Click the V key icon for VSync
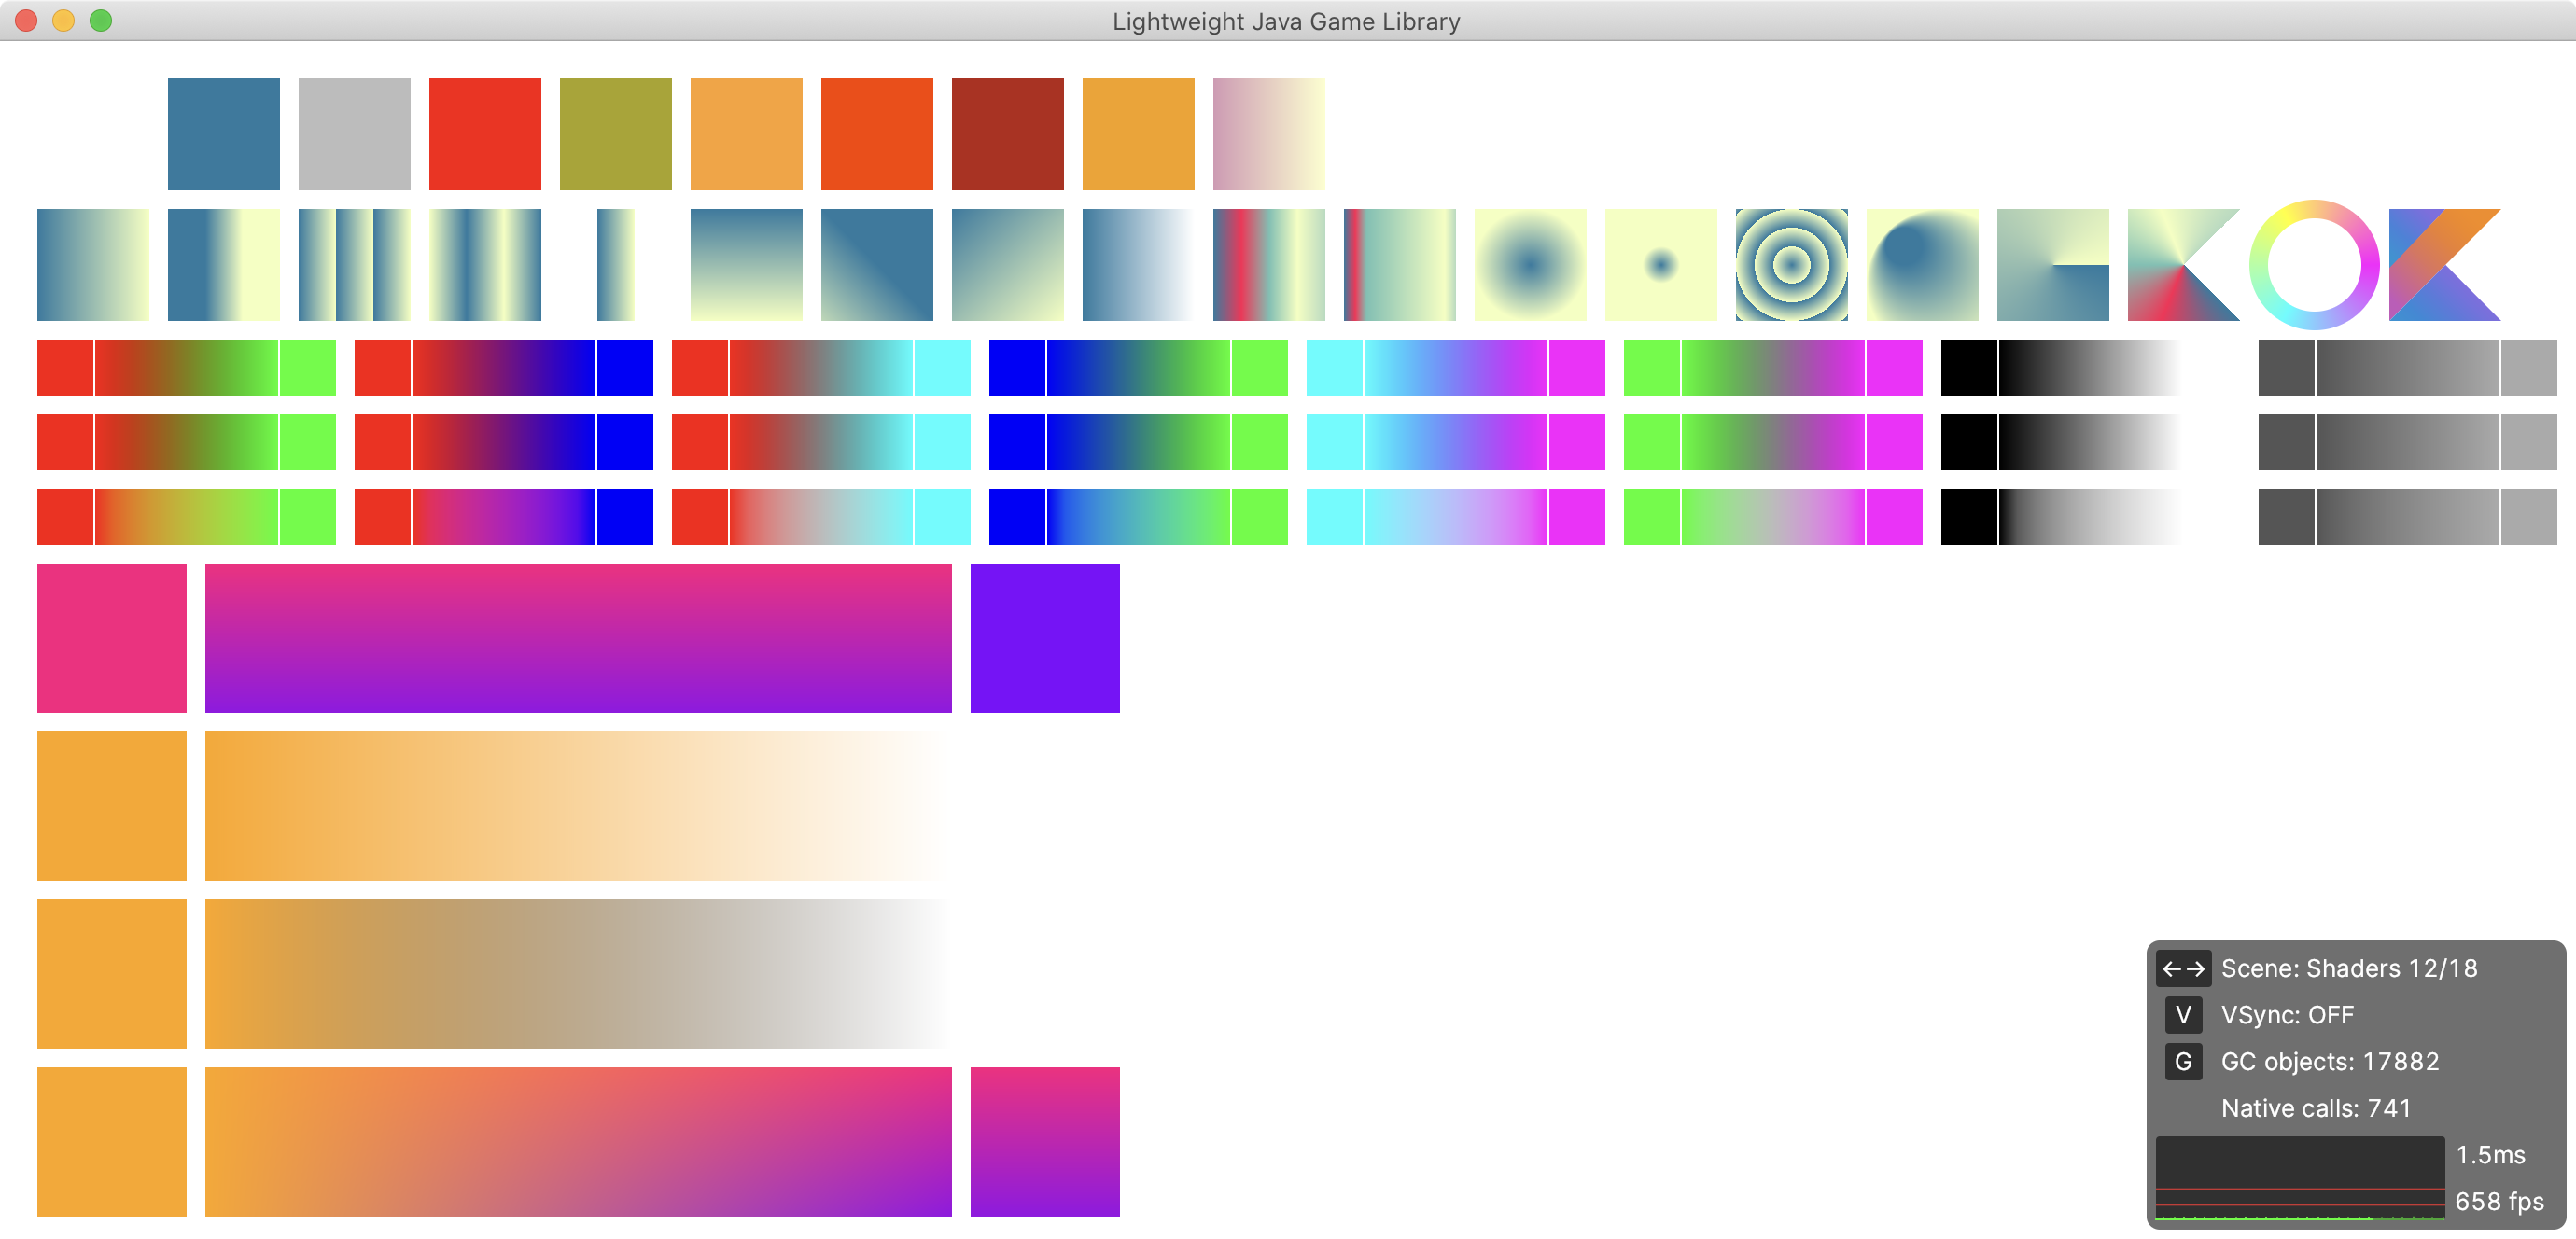The image size is (2576, 1239). point(2182,1015)
